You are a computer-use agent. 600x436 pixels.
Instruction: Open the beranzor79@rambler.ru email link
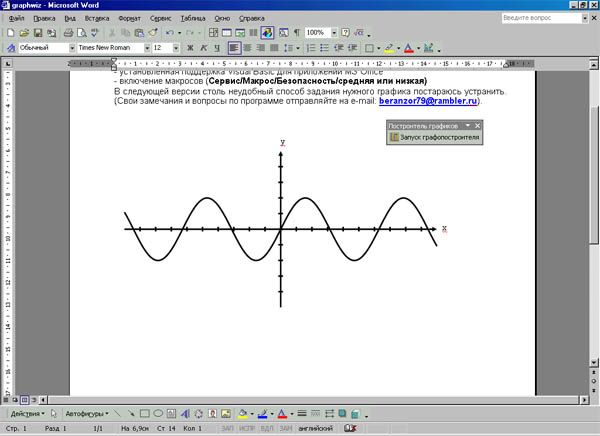point(428,101)
